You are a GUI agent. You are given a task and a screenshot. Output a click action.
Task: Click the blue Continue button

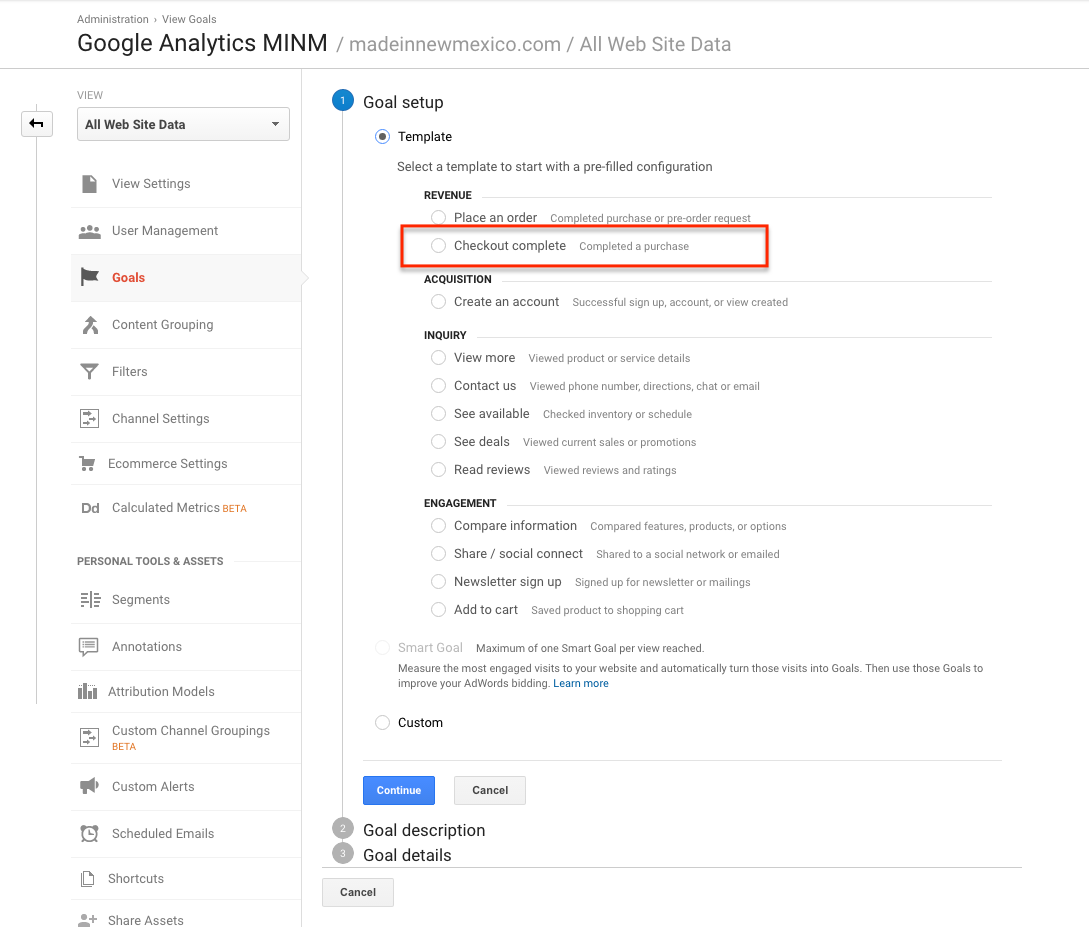(398, 790)
